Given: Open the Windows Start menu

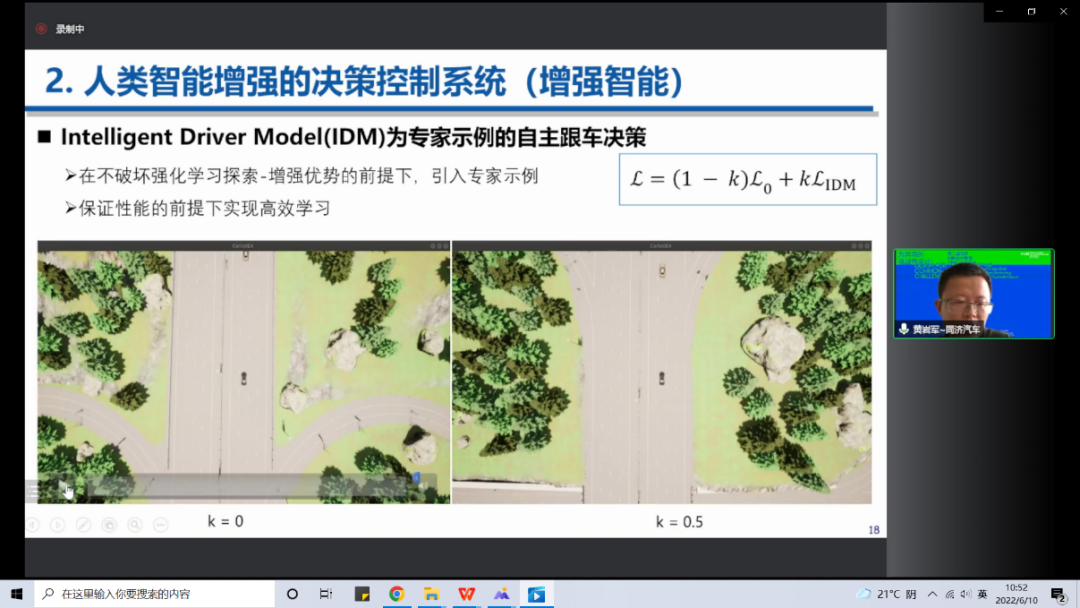Looking at the screenshot, I should point(17,594).
